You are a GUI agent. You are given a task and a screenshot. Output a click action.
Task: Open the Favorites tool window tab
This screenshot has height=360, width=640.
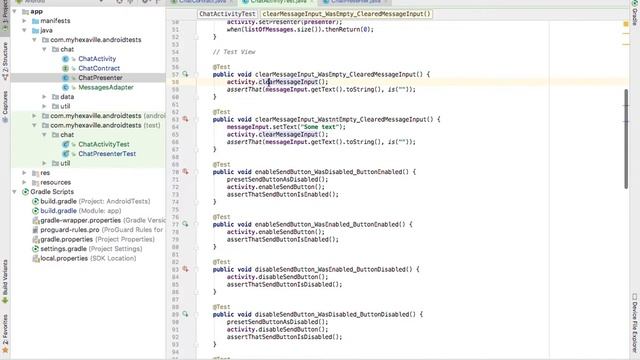click(5, 334)
